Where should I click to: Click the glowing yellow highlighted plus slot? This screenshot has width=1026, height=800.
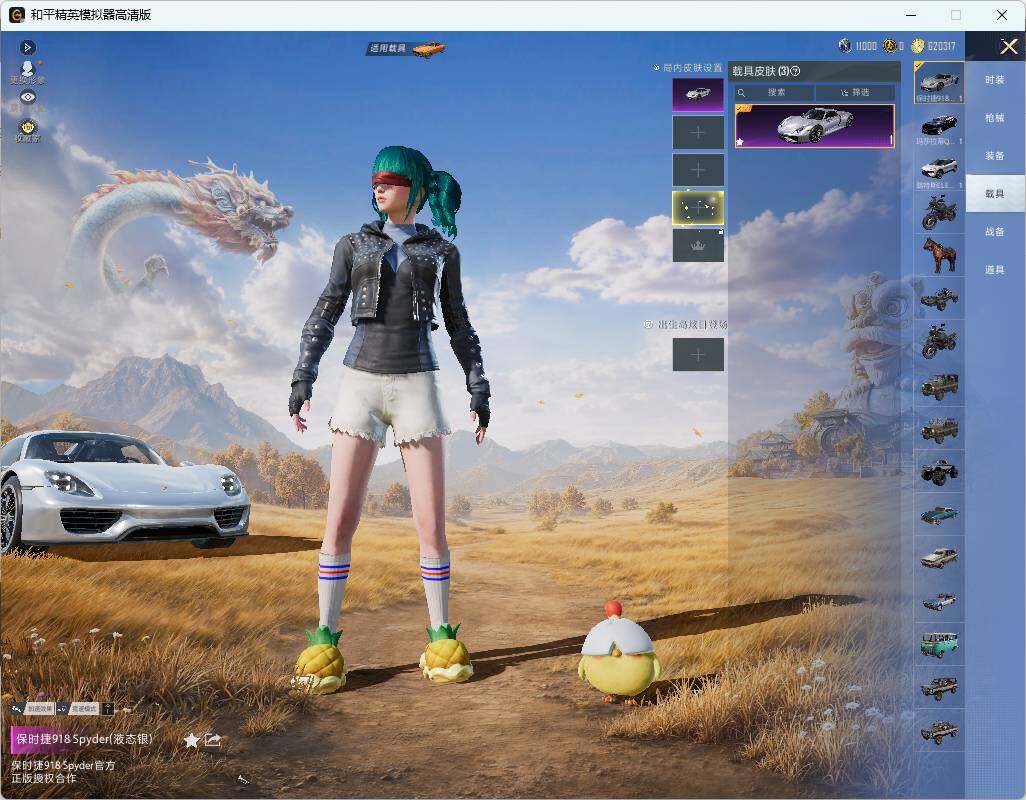[698, 208]
